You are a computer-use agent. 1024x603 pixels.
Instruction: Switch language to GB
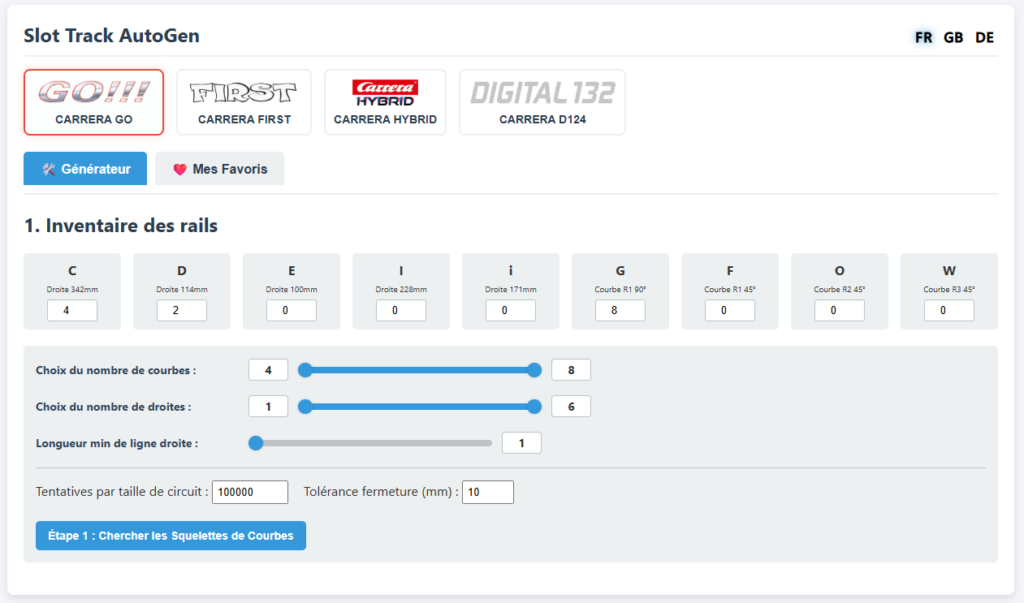pos(953,37)
